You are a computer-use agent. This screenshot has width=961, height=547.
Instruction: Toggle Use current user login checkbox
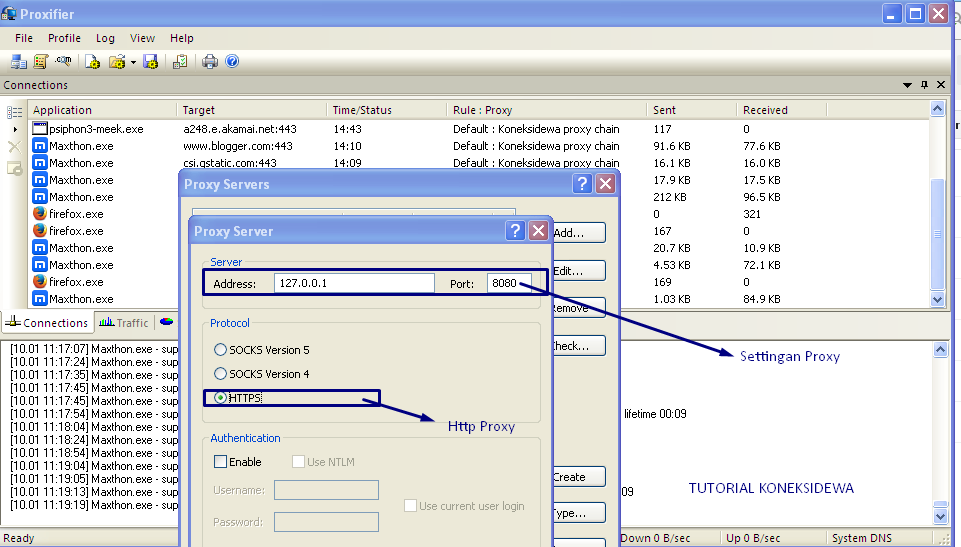pyautogui.click(x=411, y=506)
